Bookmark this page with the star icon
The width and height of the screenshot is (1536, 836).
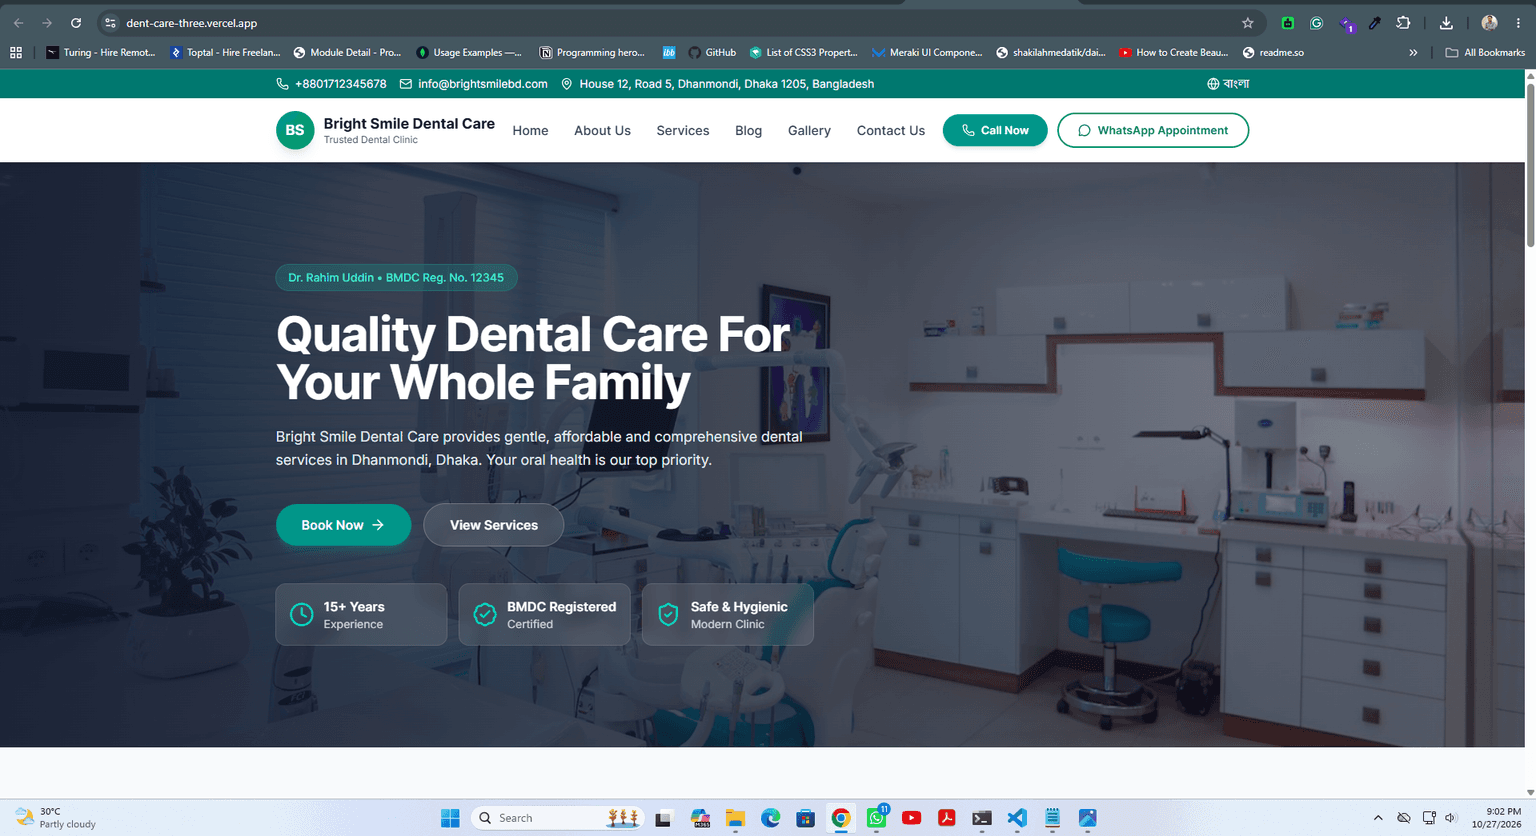point(1248,23)
